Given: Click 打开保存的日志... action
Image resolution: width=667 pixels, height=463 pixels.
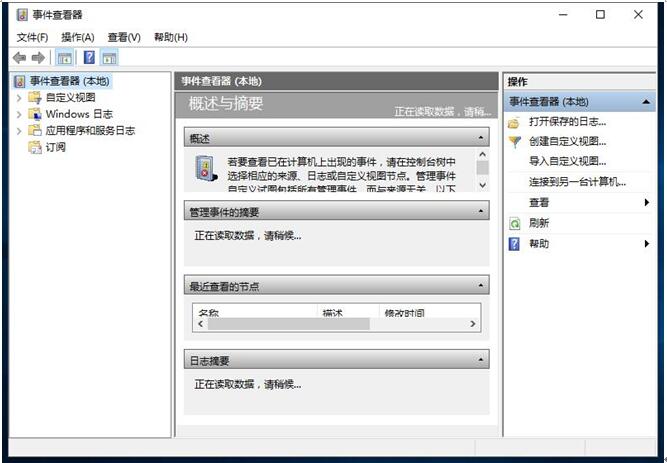Looking at the screenshot, I should (567, 122).
